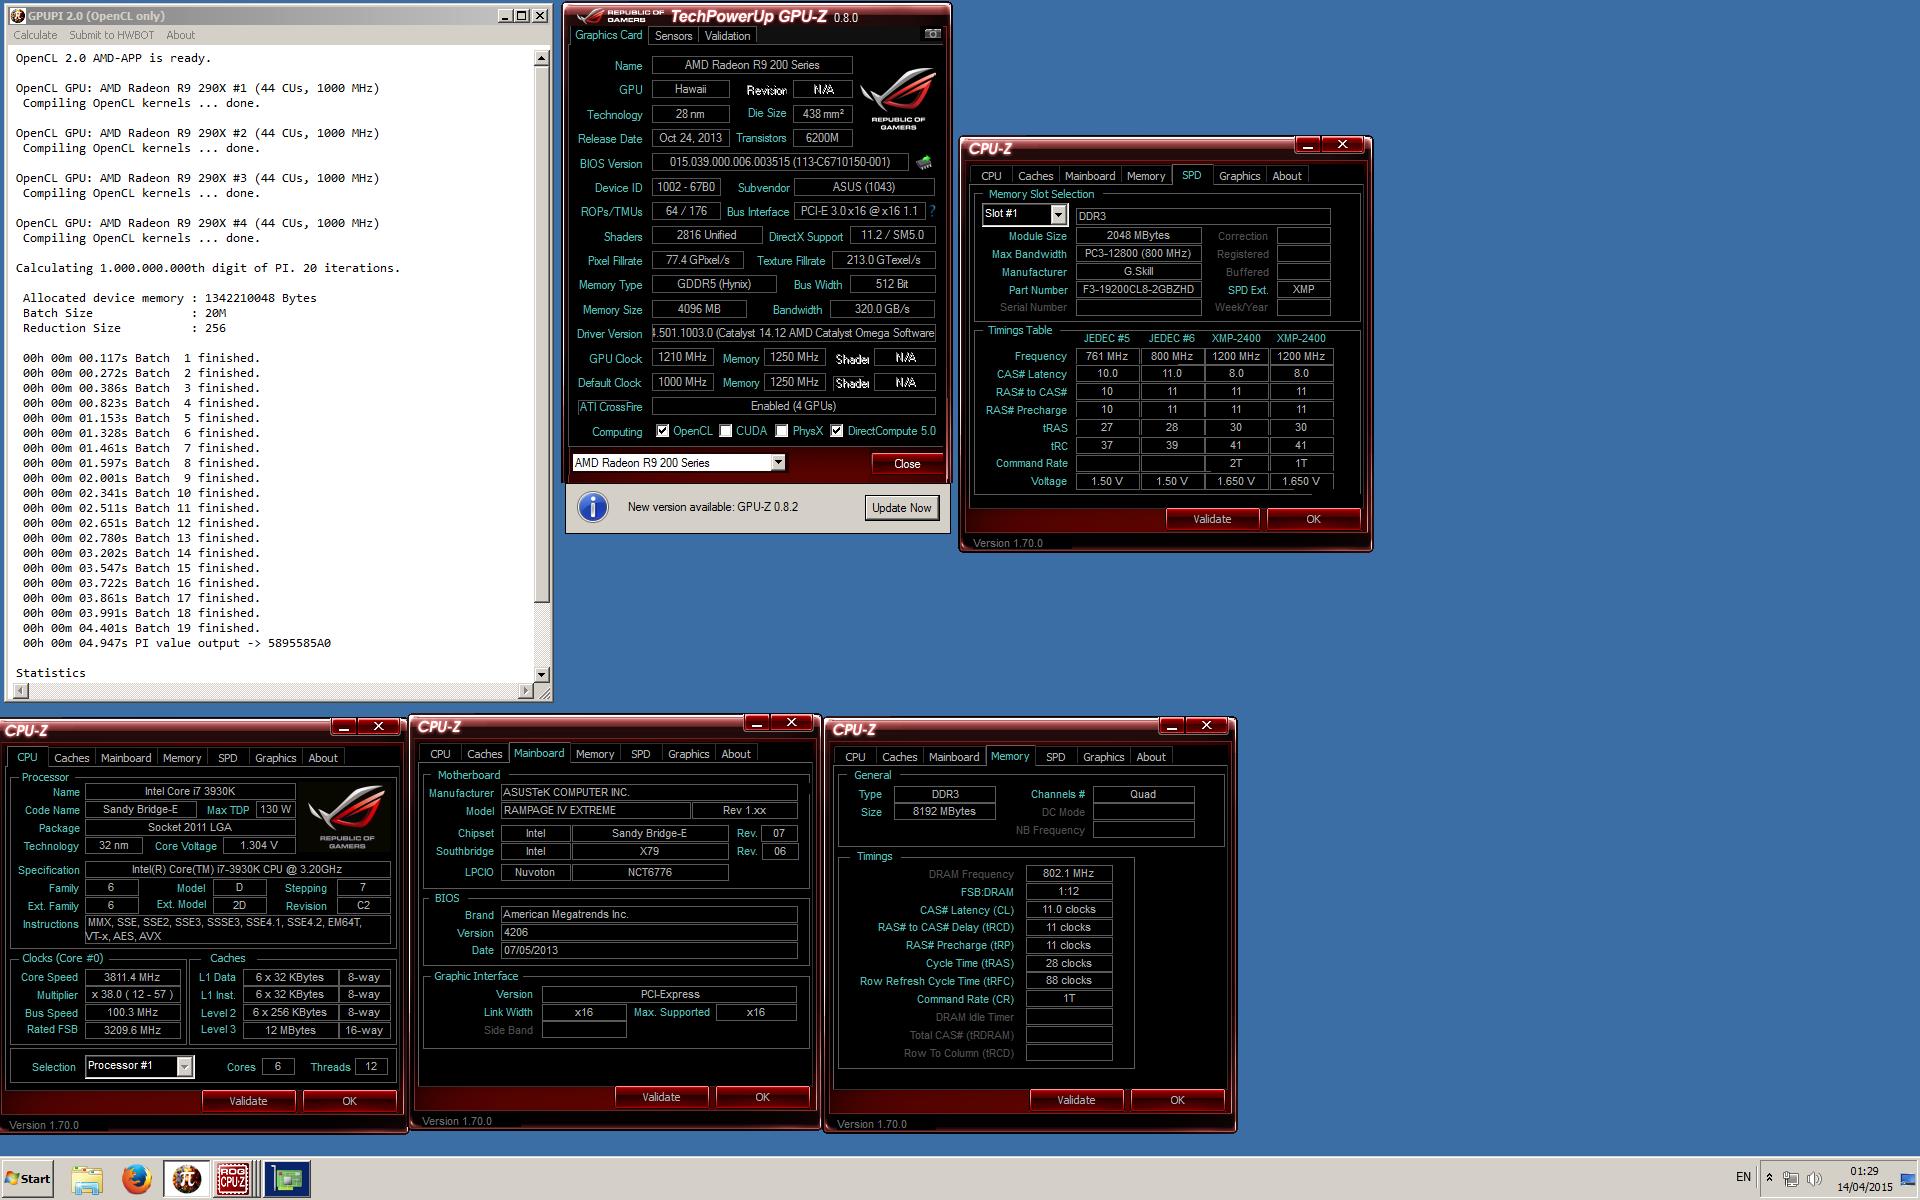
Task: Click the GPUPI vertical scrollbar thumb
Action: pos(541,335)
